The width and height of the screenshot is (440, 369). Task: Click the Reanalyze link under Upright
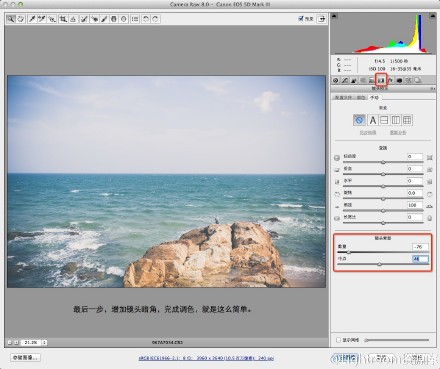click(x=398, y=133)
